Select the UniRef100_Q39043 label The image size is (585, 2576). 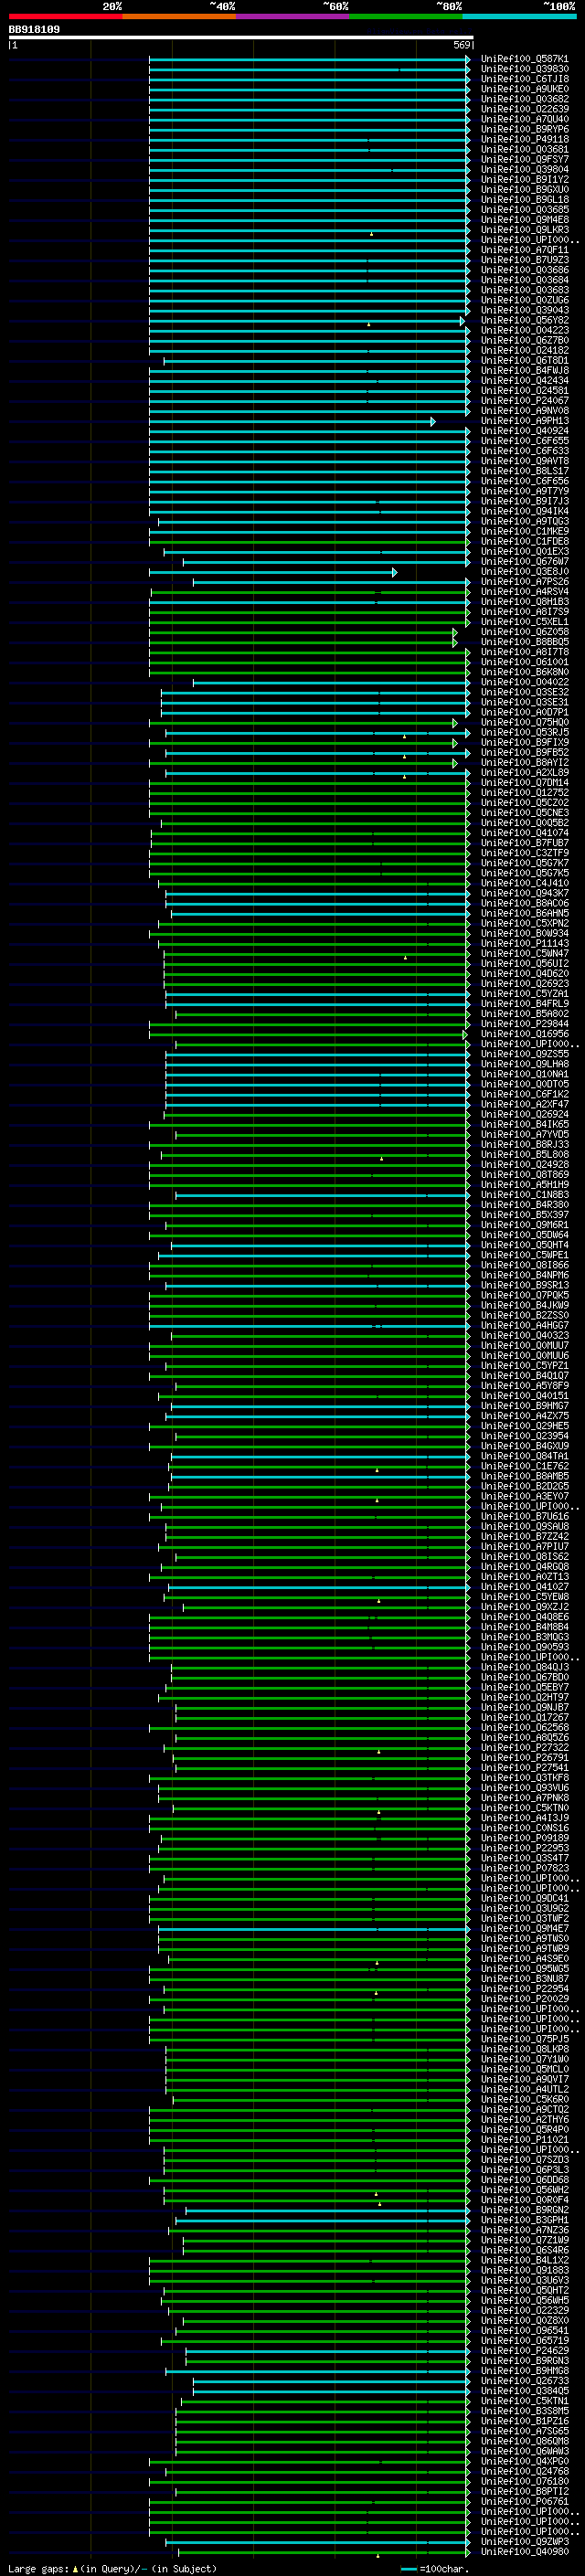pos(525,310)
